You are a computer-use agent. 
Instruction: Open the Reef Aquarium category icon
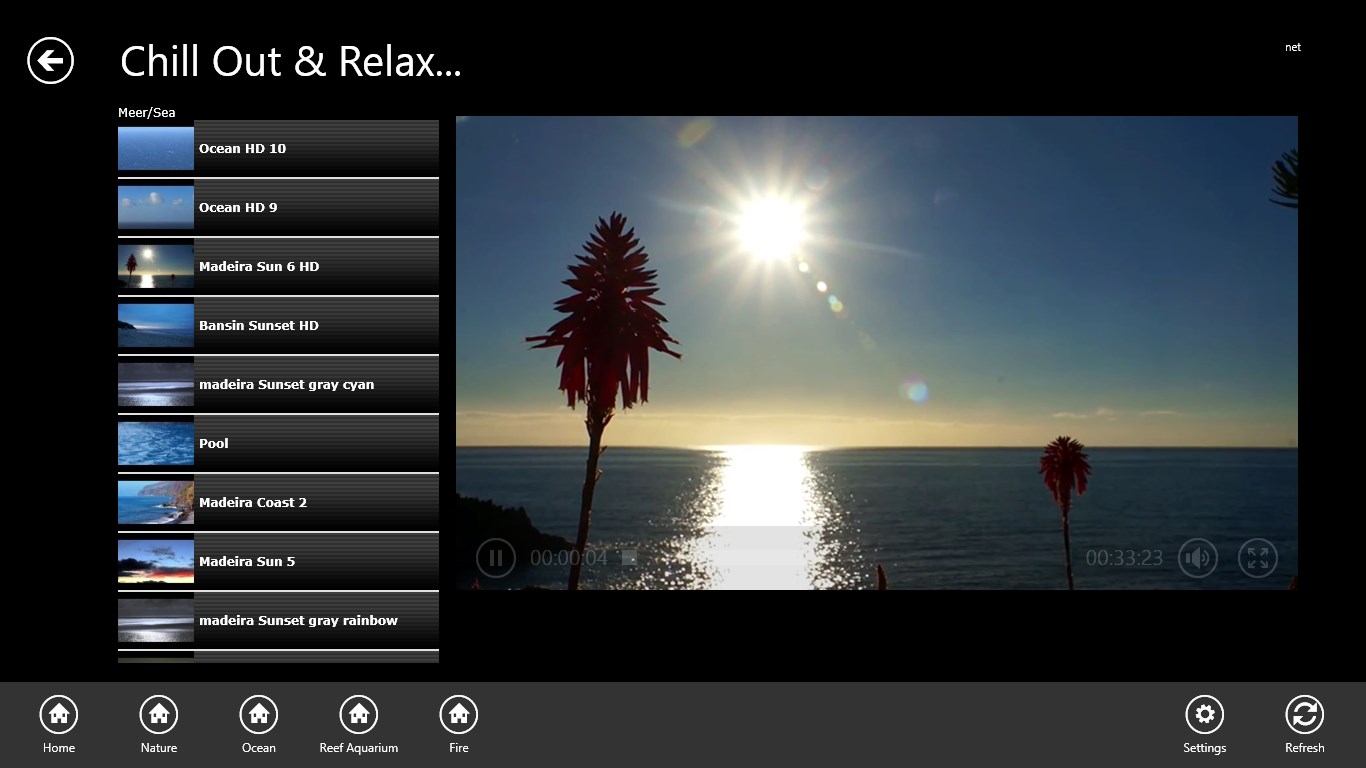pos(359,715)
